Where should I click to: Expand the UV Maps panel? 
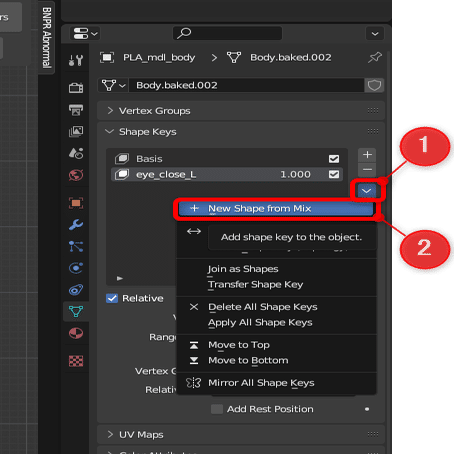tap(110, 434)
